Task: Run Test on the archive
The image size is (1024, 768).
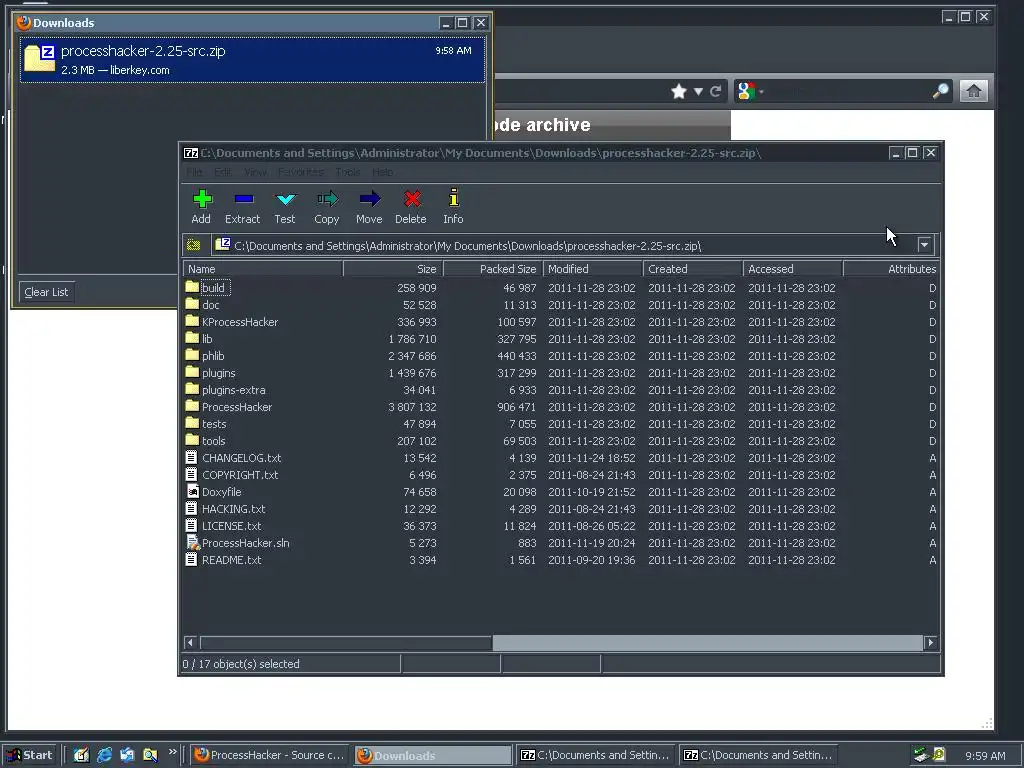Action: pyautogui.click(x=285, y=199)
